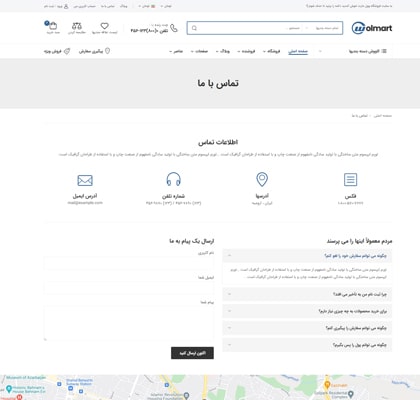Click the orange map marker on the right
The height and width of the screenshot is (400, 420).
tap(327, 385)
